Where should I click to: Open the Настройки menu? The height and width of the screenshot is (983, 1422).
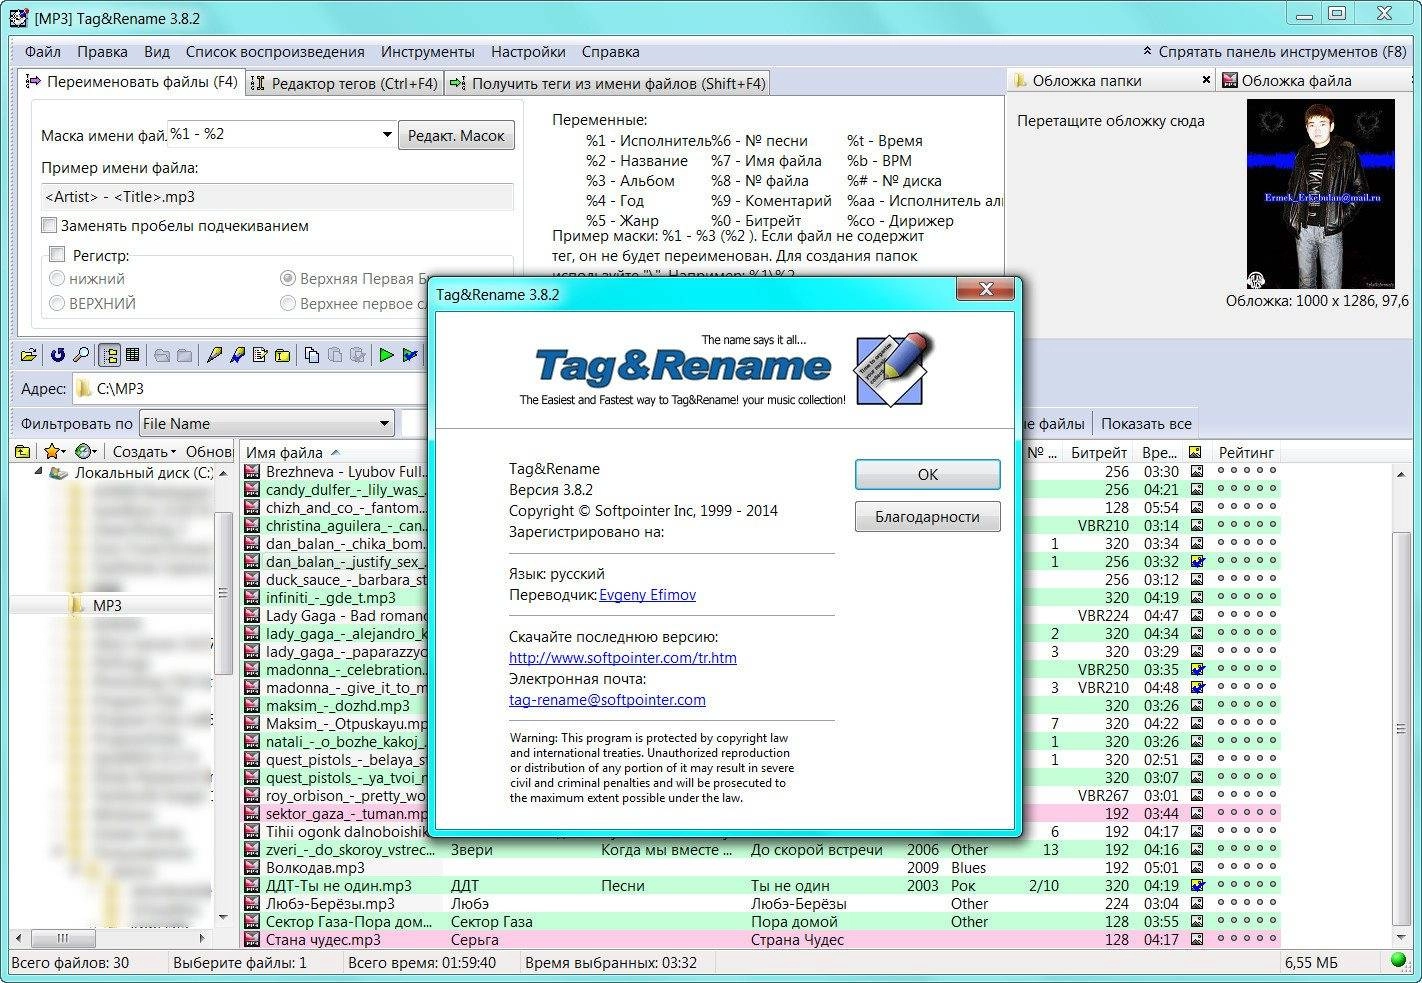click(x=528, y=52)
